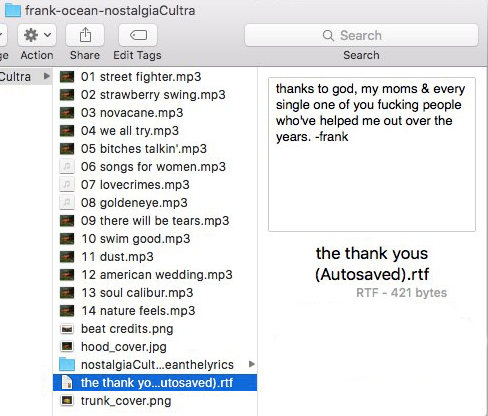Screen dimensions: 488x416
Task: Select file name 09 there will be tears.mp3
Action: [x=155, y=221]
